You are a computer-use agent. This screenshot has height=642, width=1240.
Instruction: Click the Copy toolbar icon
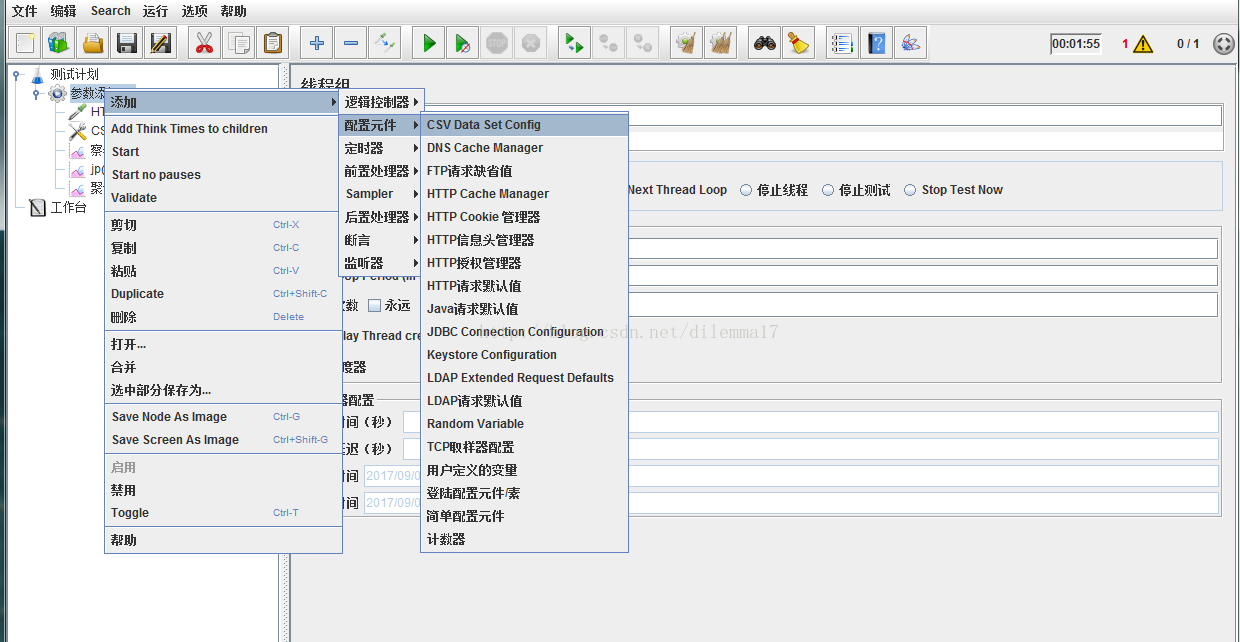coord(239,43)
